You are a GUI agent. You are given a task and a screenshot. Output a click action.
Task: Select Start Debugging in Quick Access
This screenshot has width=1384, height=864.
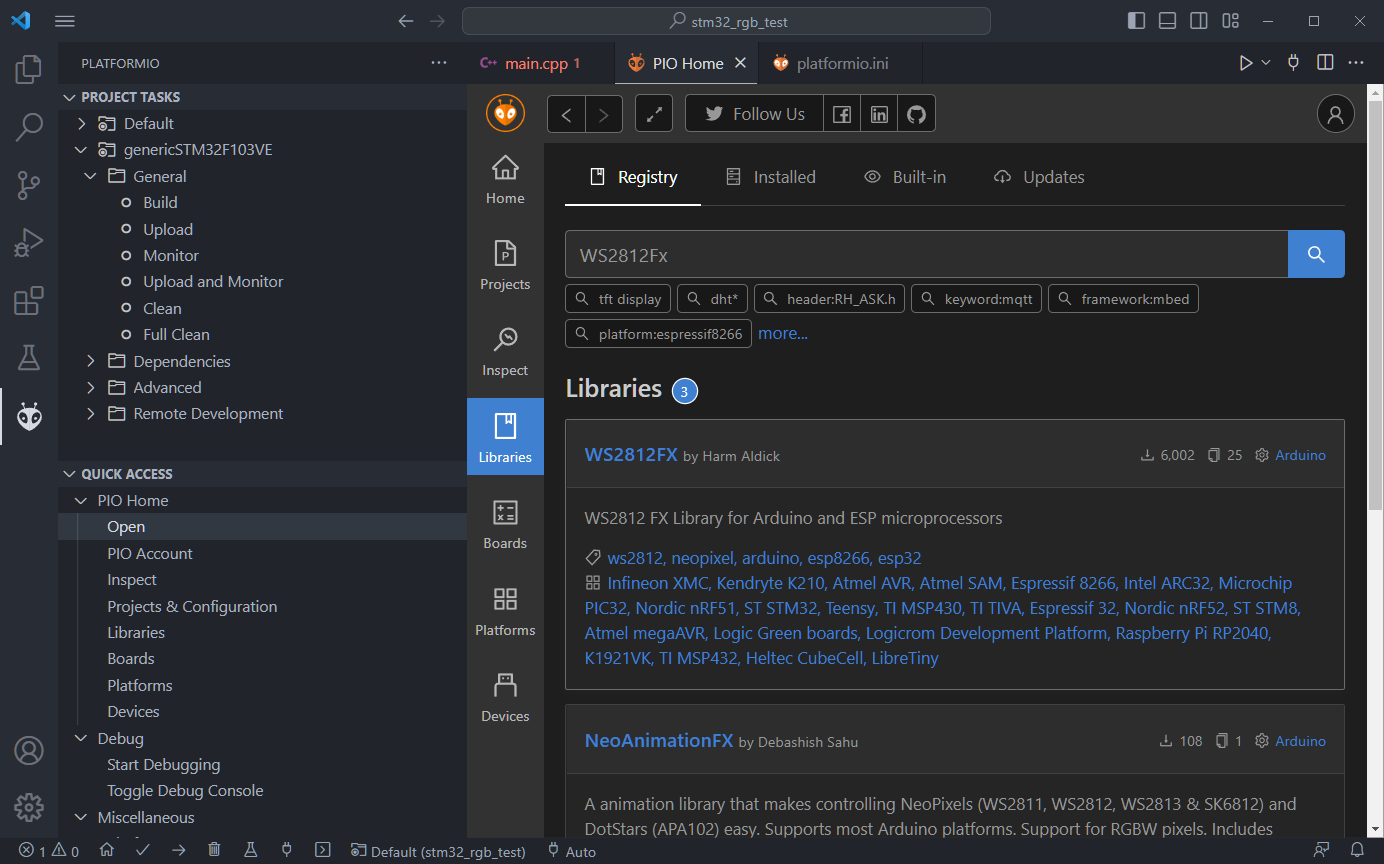[x=262, y=764]
